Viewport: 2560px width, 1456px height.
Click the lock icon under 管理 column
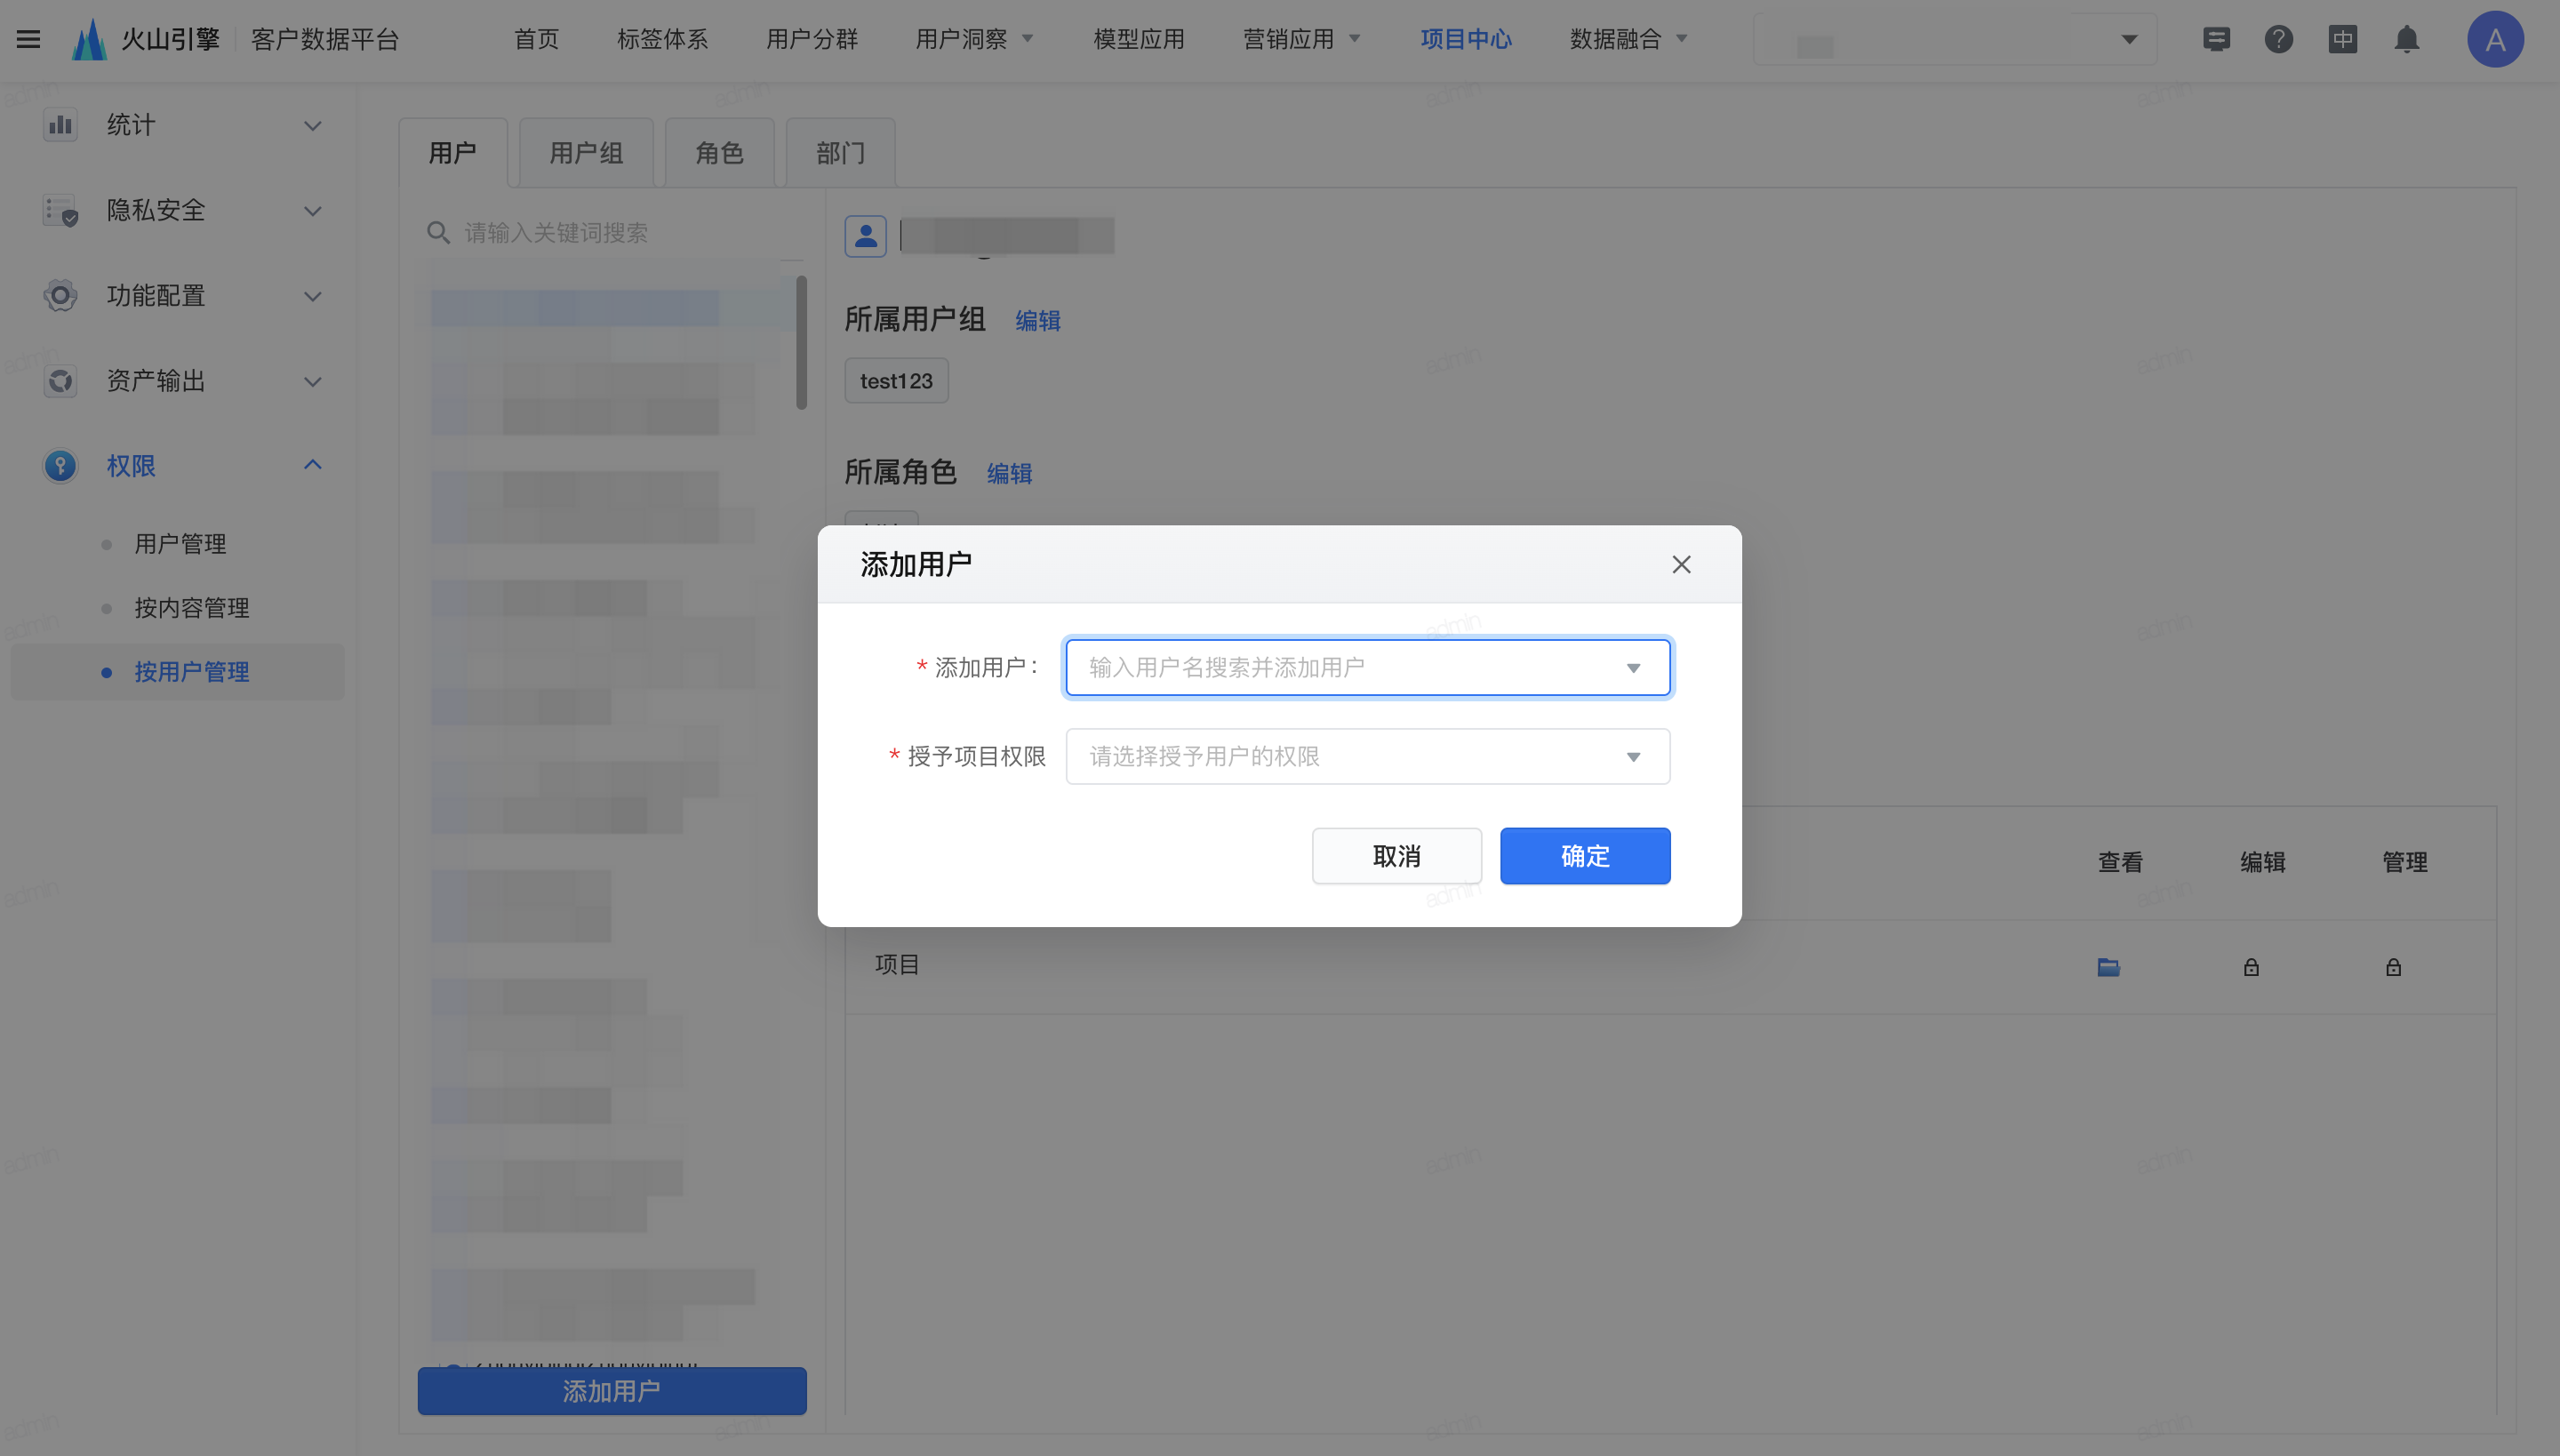(x=2393, y=967)
